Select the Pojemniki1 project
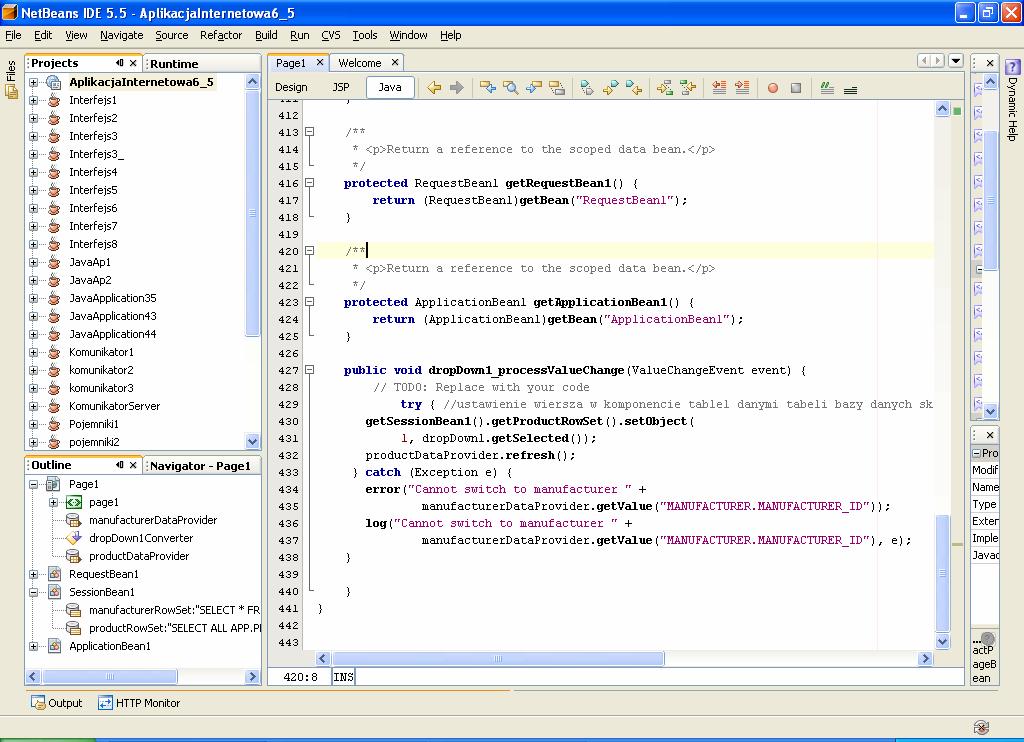1024x742 pixels. (94, 424)
